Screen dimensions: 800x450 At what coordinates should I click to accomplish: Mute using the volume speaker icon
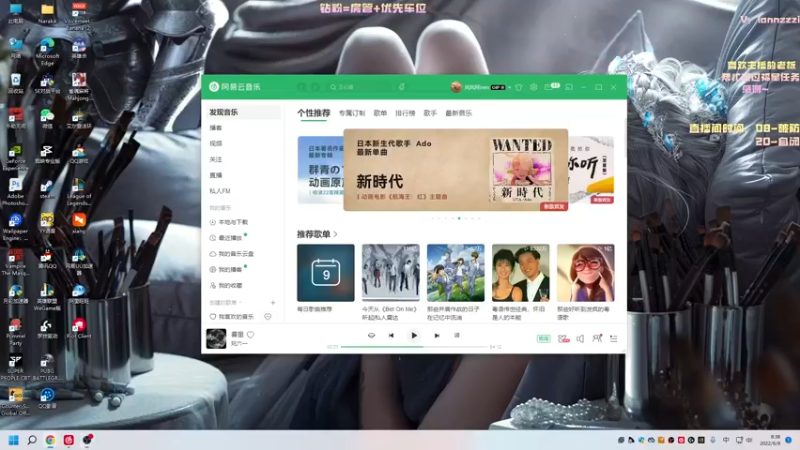580,338
